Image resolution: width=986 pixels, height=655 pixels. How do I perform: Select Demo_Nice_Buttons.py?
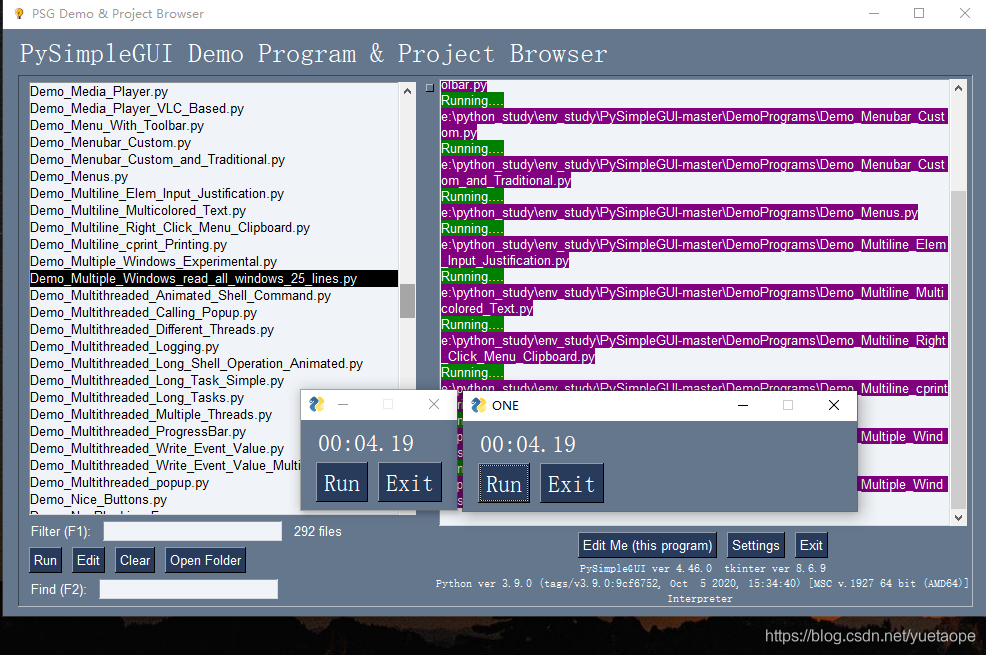(165, 499)
